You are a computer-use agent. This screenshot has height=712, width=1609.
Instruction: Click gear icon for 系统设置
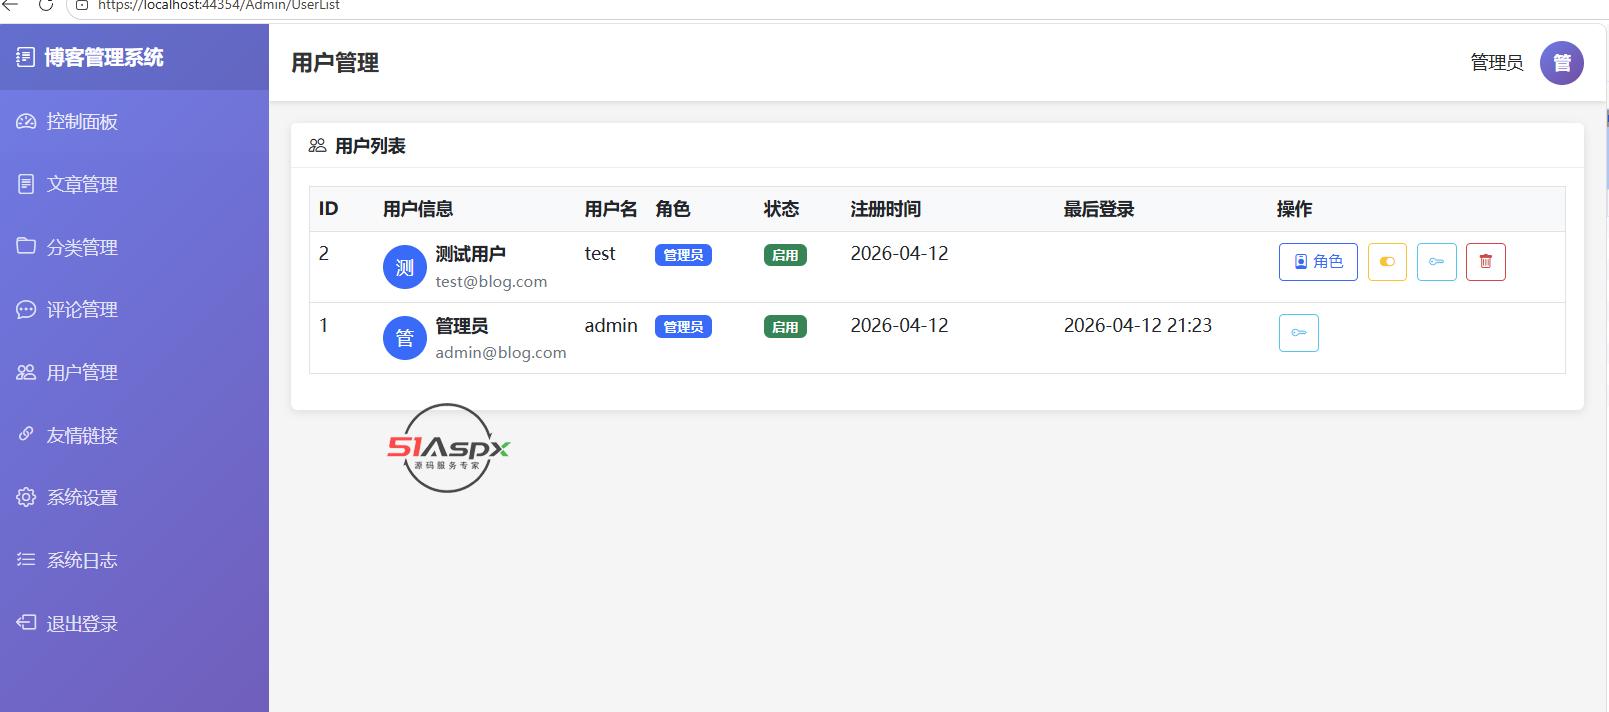(x=26, y=497)
